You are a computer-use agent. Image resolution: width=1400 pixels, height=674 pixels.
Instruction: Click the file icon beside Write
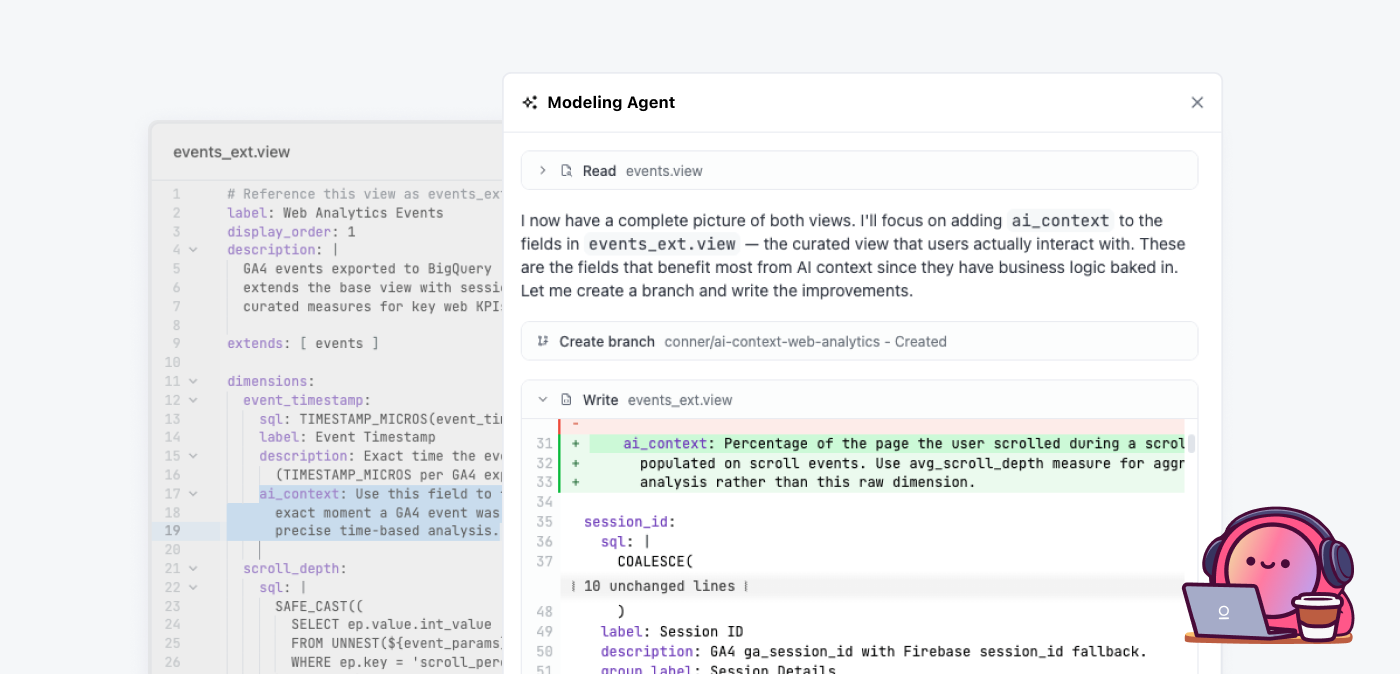point(566,400)
